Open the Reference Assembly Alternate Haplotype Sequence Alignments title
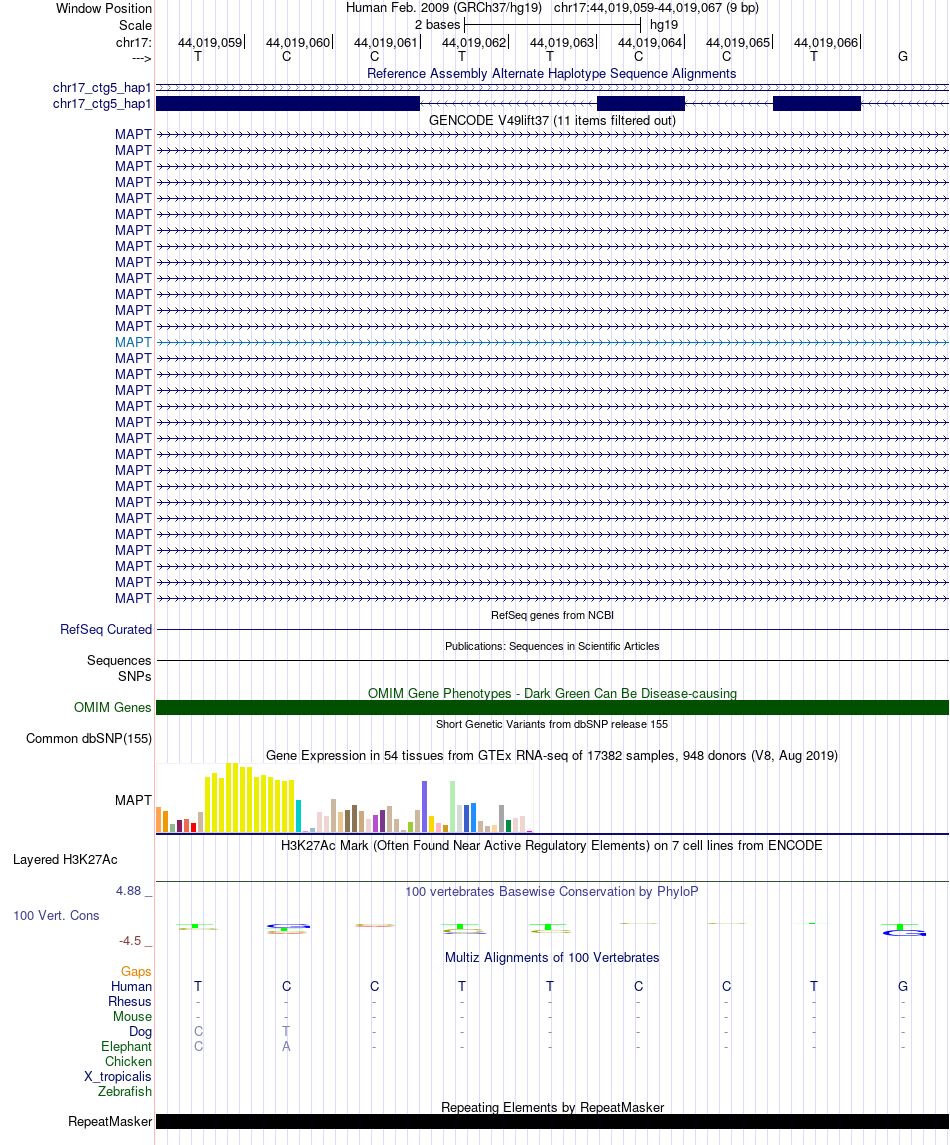The height and width of the screenshot is (1145, 950). pos(551,74)
